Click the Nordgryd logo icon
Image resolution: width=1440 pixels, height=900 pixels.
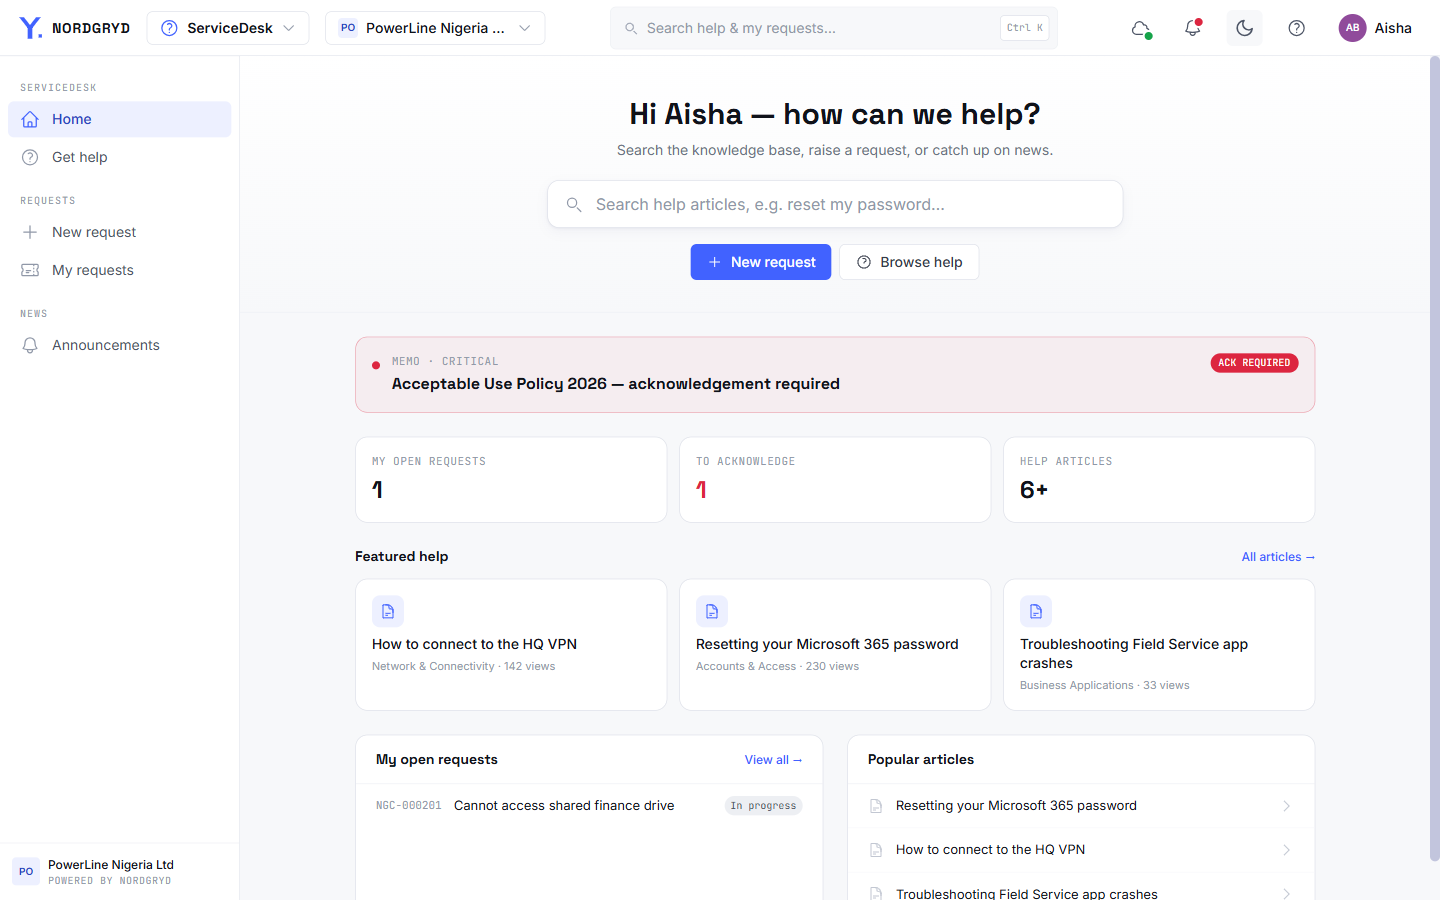(31, 28)
